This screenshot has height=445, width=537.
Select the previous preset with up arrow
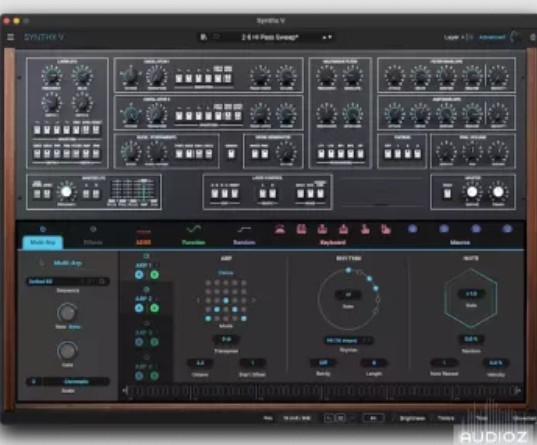pos(324,37)
